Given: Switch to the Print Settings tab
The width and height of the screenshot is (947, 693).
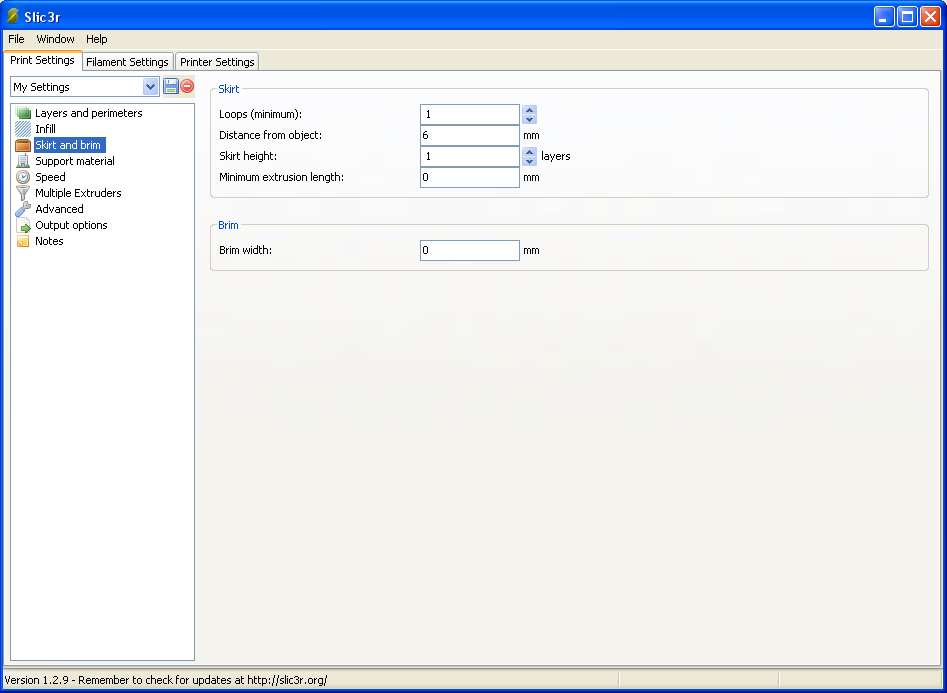Looking at the screenshot, I should pos(42,60).
